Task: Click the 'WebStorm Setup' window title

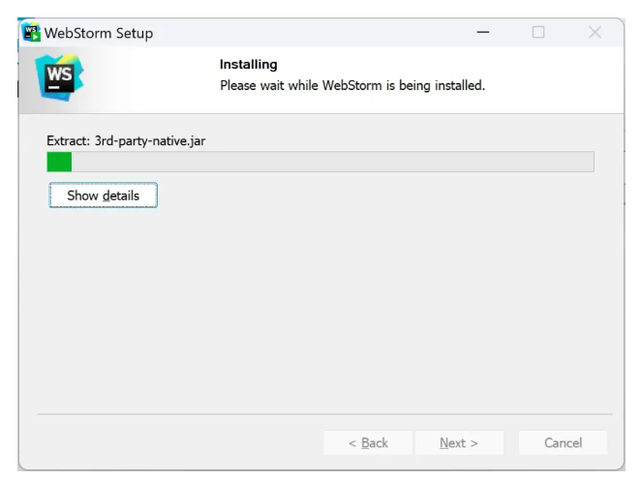Action: (99, 33)
